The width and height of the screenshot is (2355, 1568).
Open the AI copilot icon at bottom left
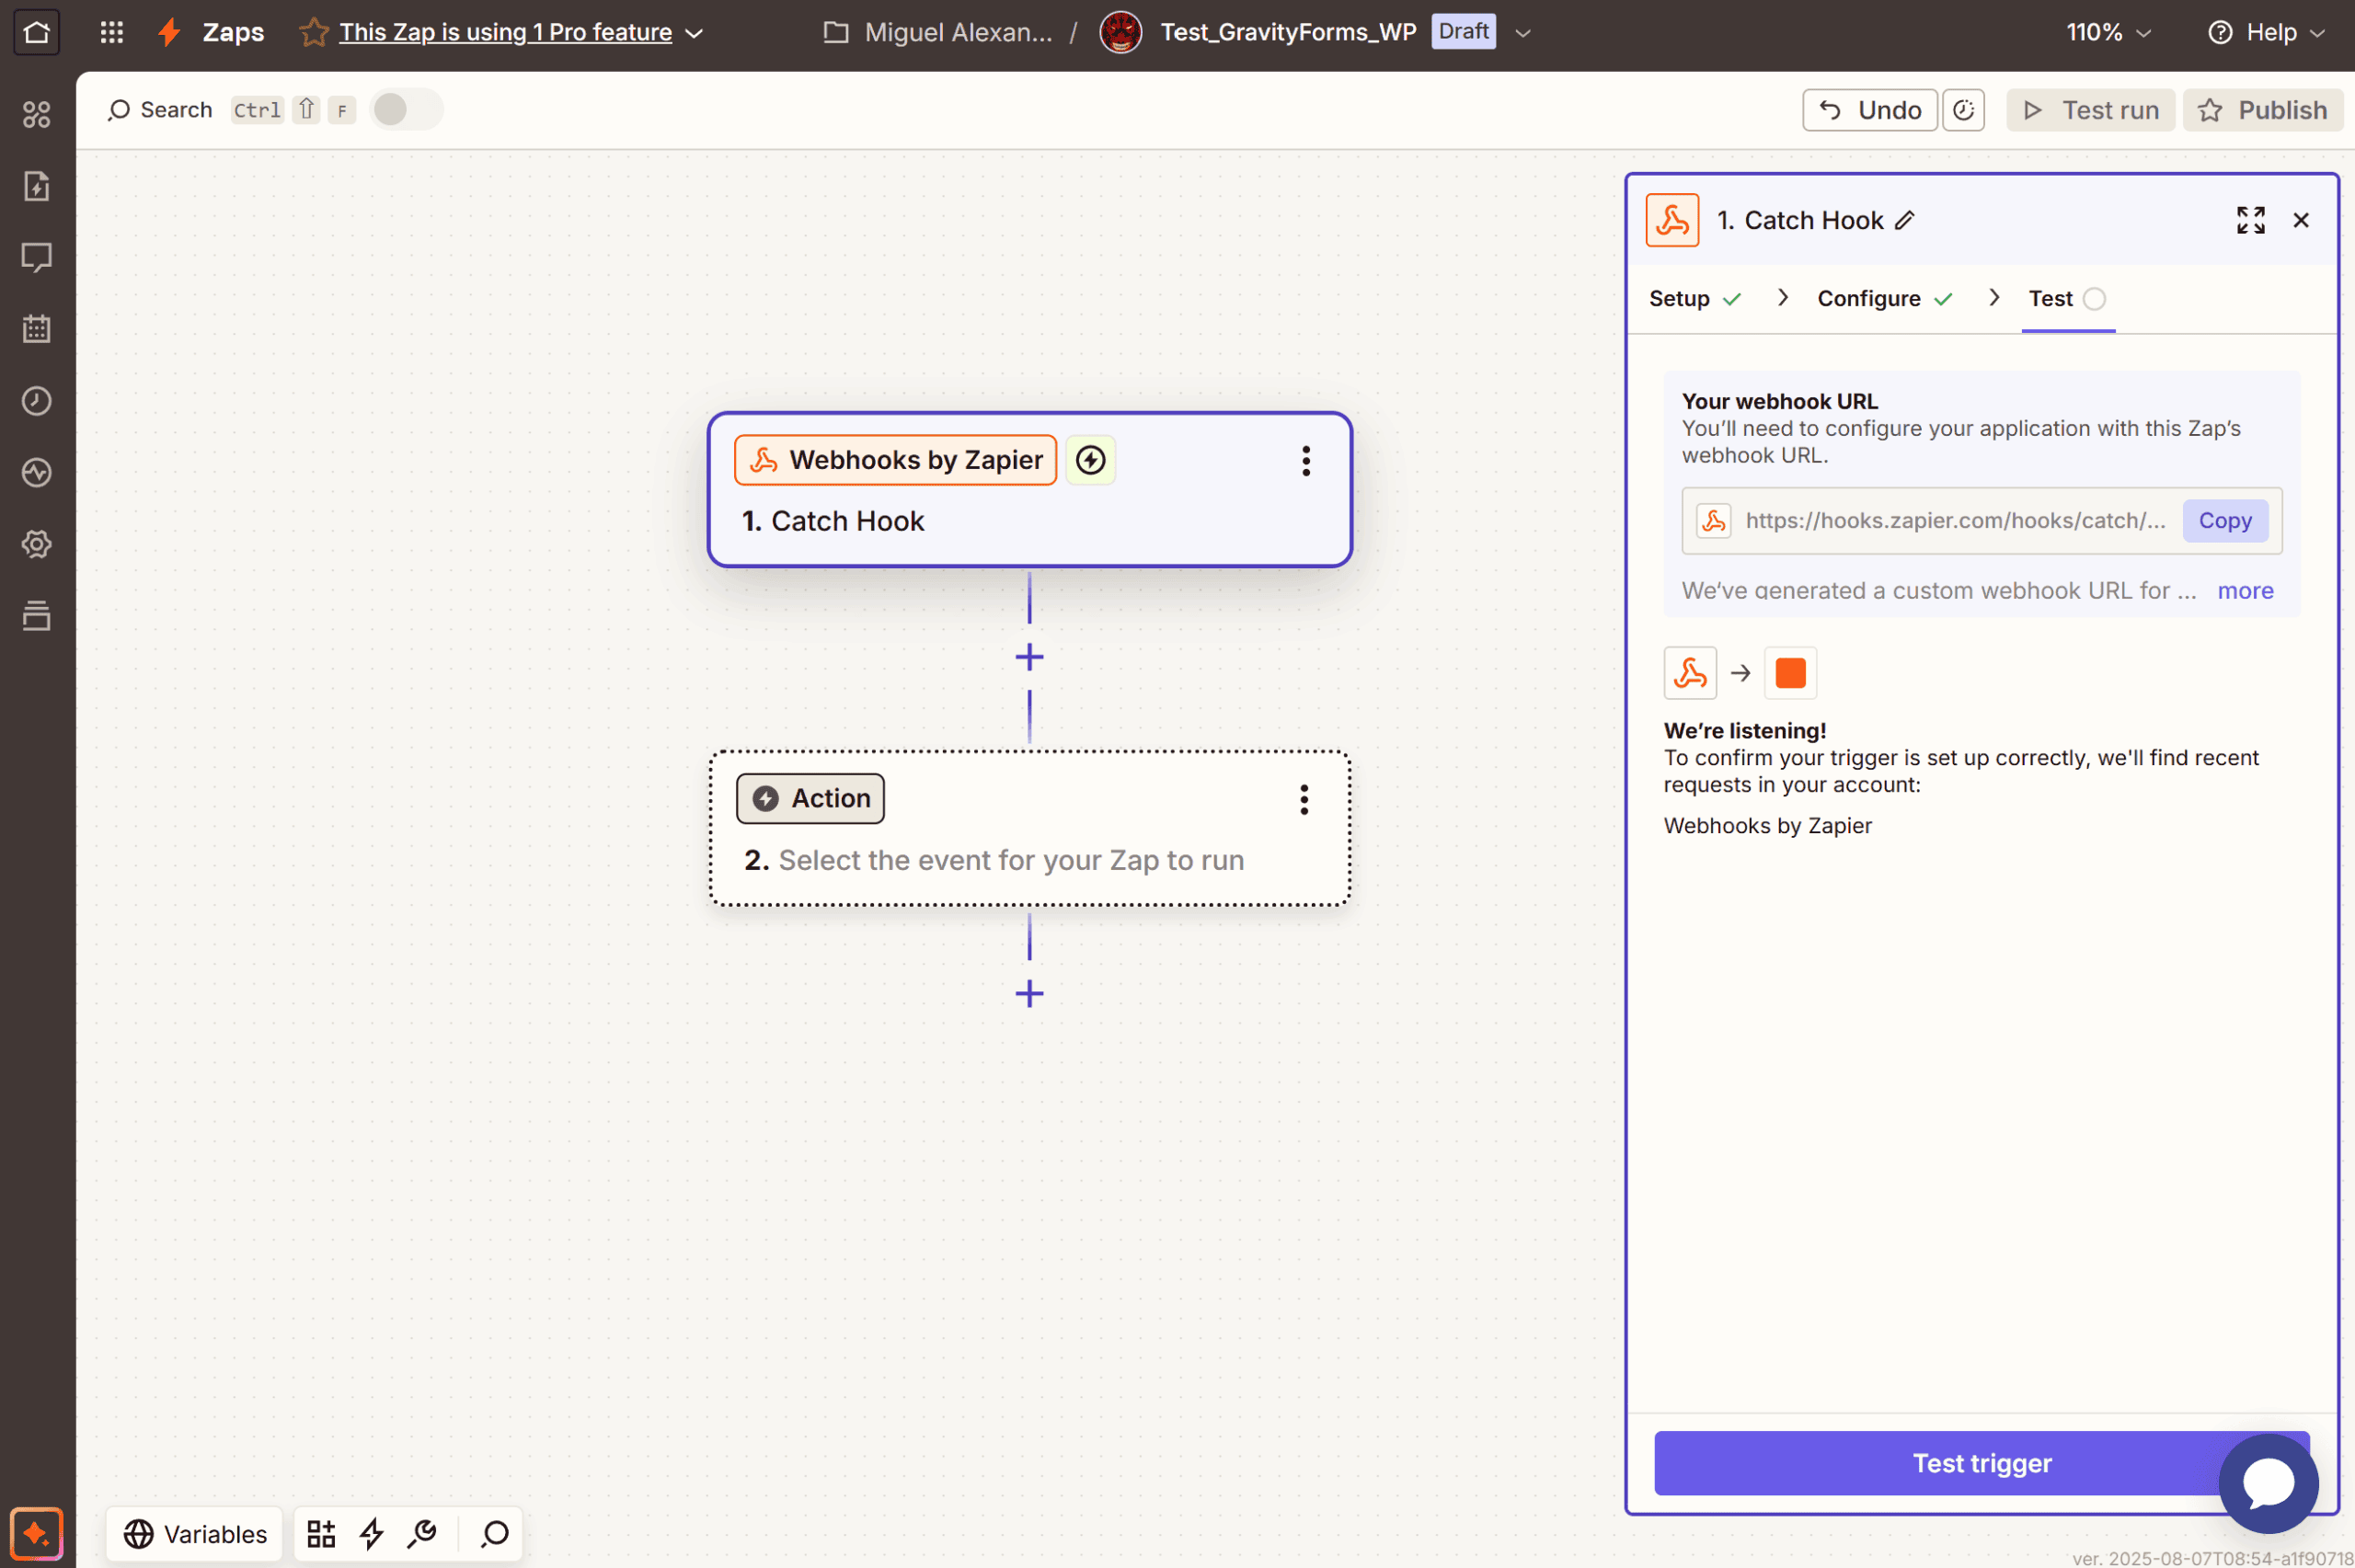[37, 1533]
